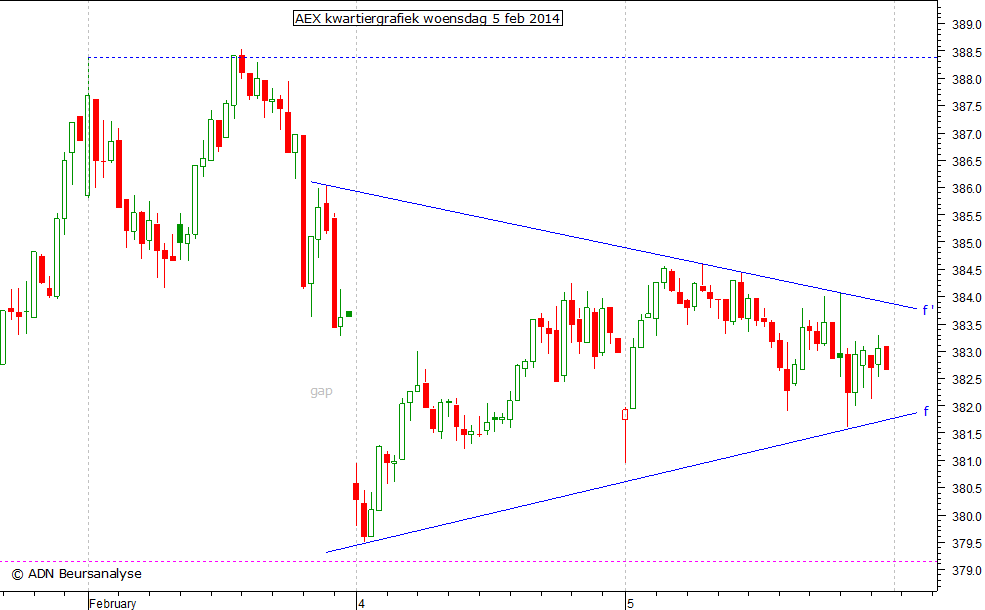The width and height of the screenshot is (985, 610).
Task: Click the 385.0 price axis value
Action: pos(967,243)
